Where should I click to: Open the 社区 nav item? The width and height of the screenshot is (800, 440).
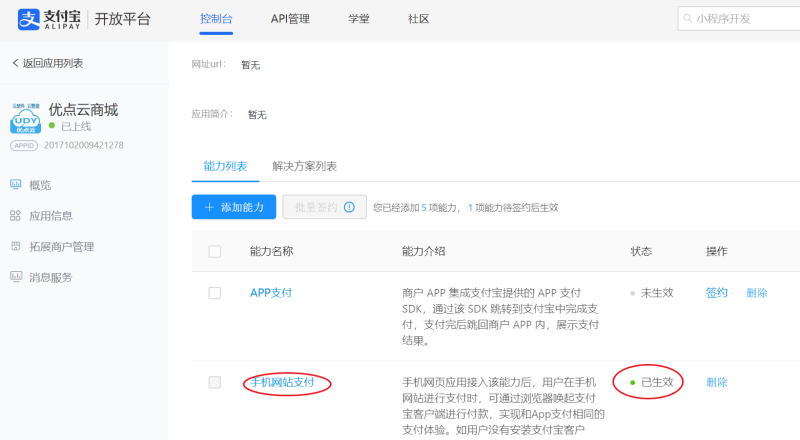coord(418,19)
